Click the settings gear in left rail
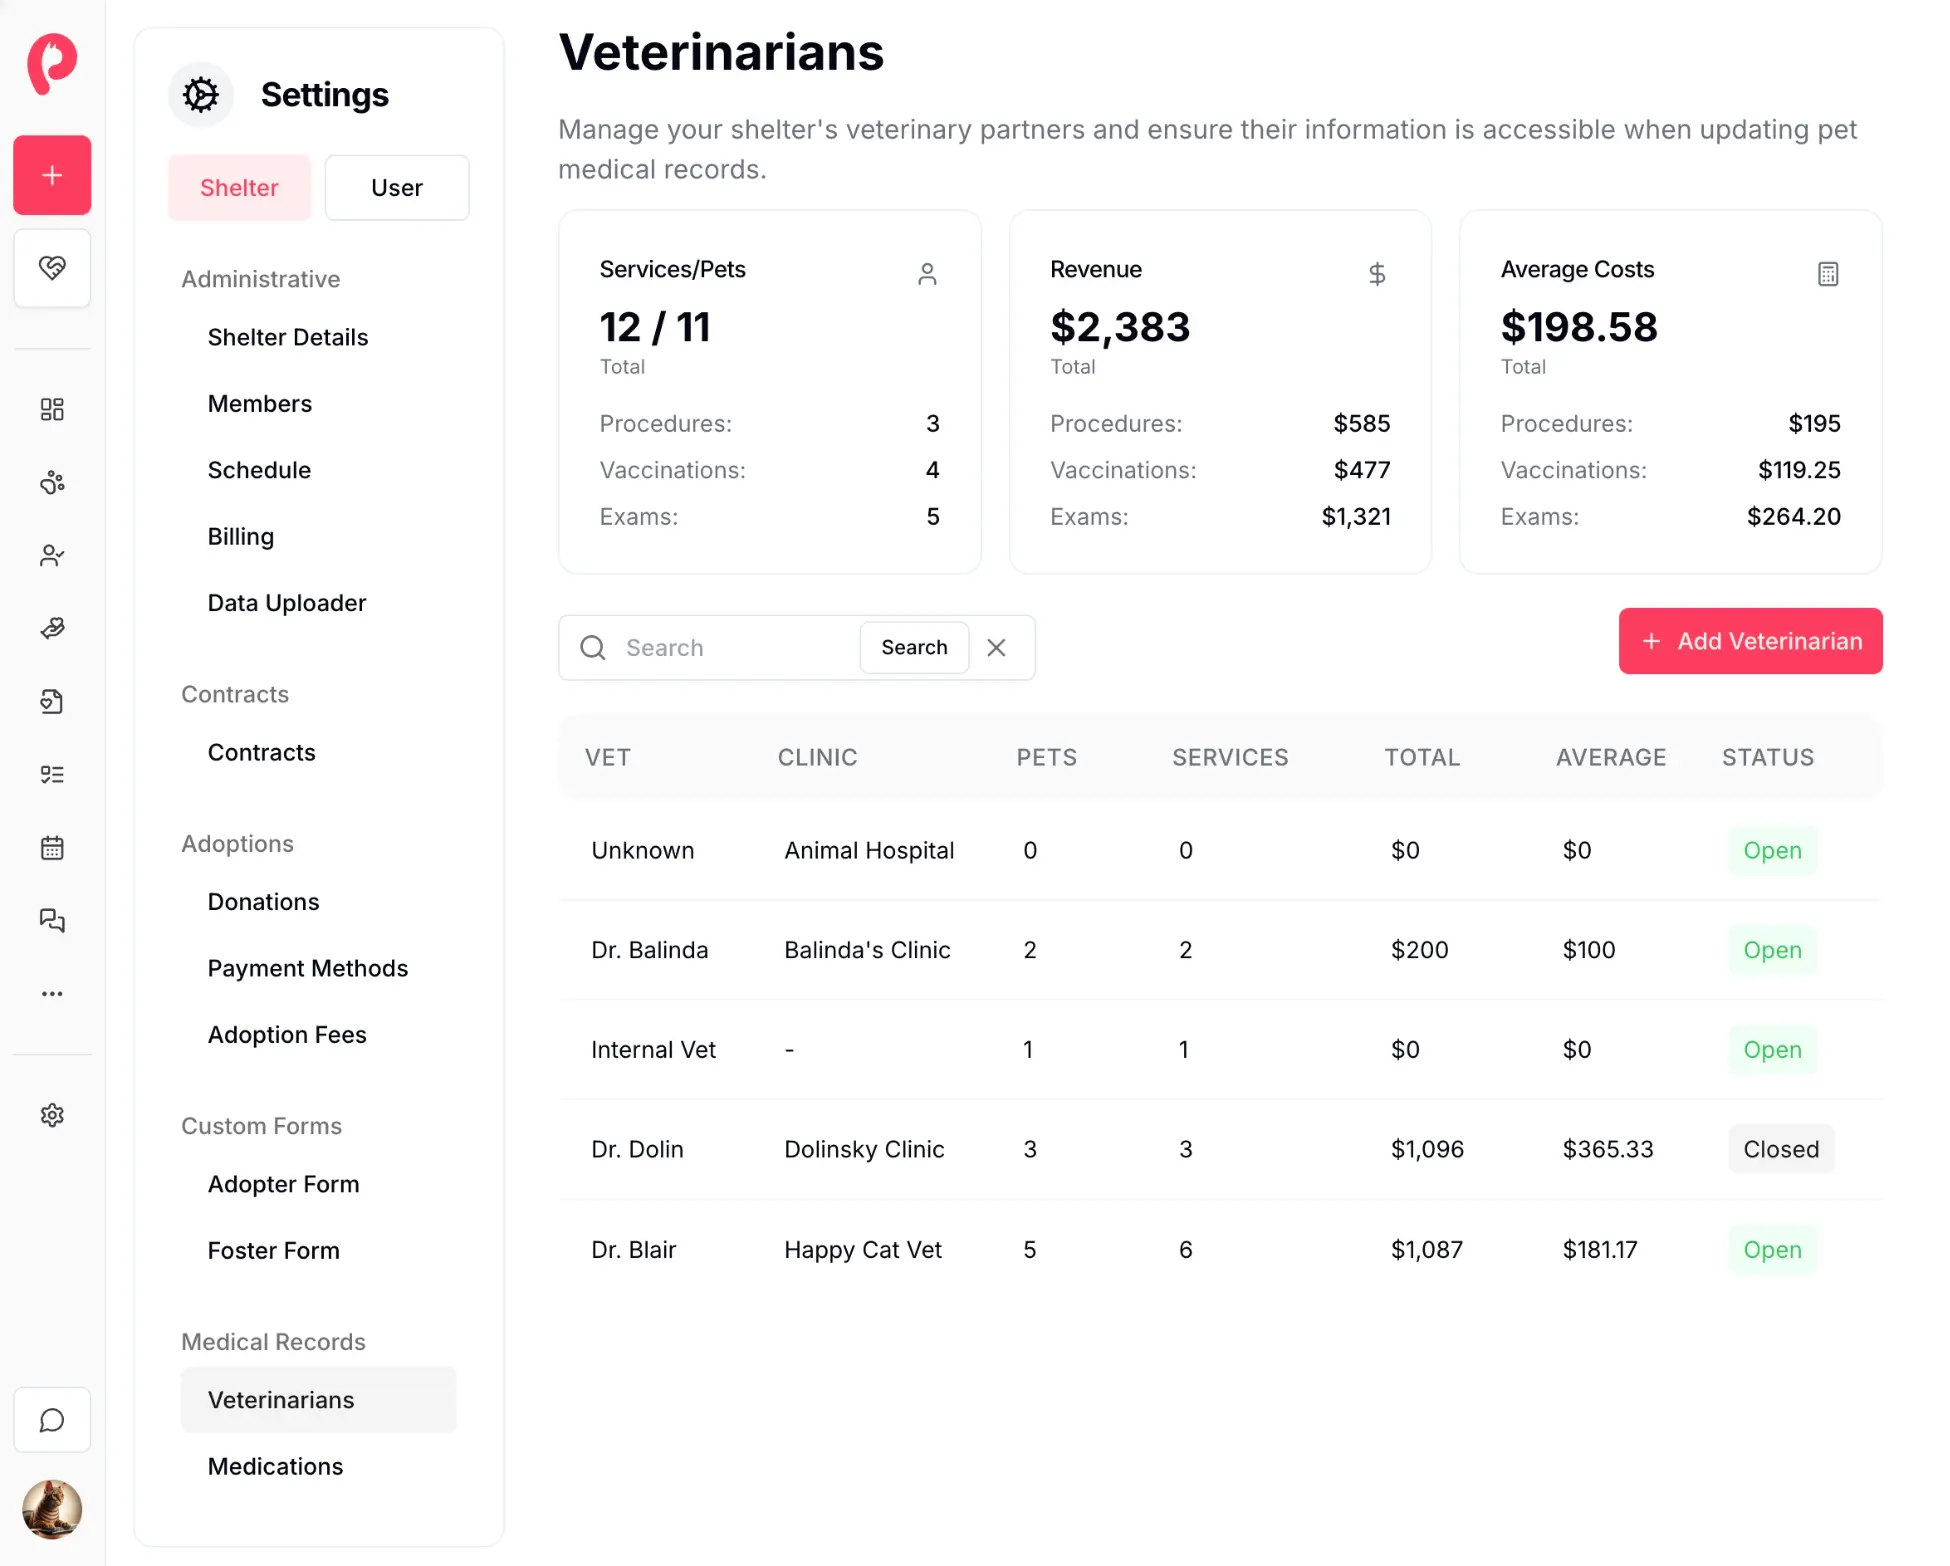Image resolution: width=1950 pixels, height=1566 pixels. pyautogui.click(x=52, y=1115)
